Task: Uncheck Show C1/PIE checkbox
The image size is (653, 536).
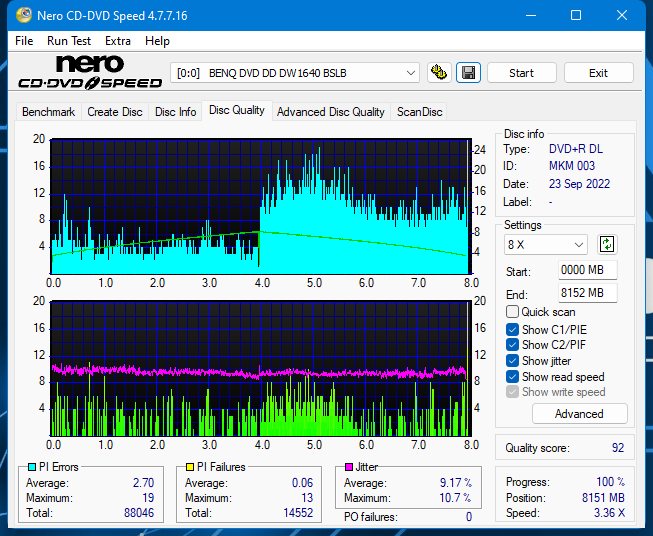Action: click(512, 329)
